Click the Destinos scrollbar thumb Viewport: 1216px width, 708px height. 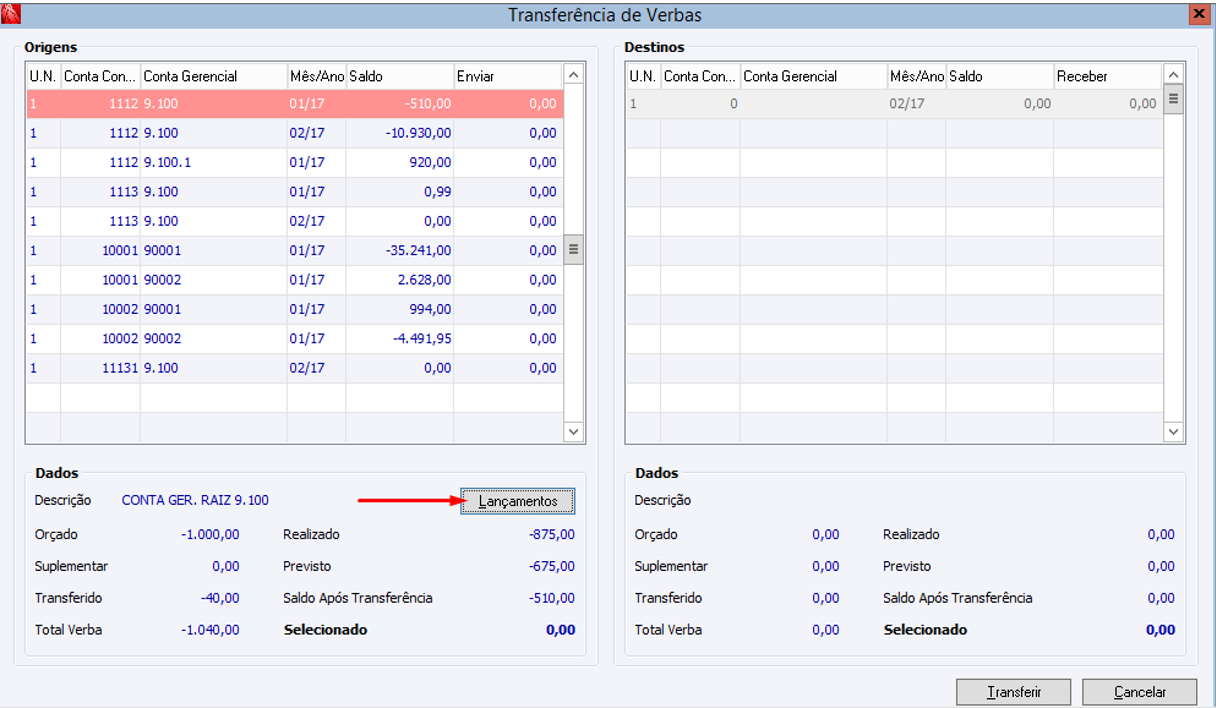pos(1174,99)
